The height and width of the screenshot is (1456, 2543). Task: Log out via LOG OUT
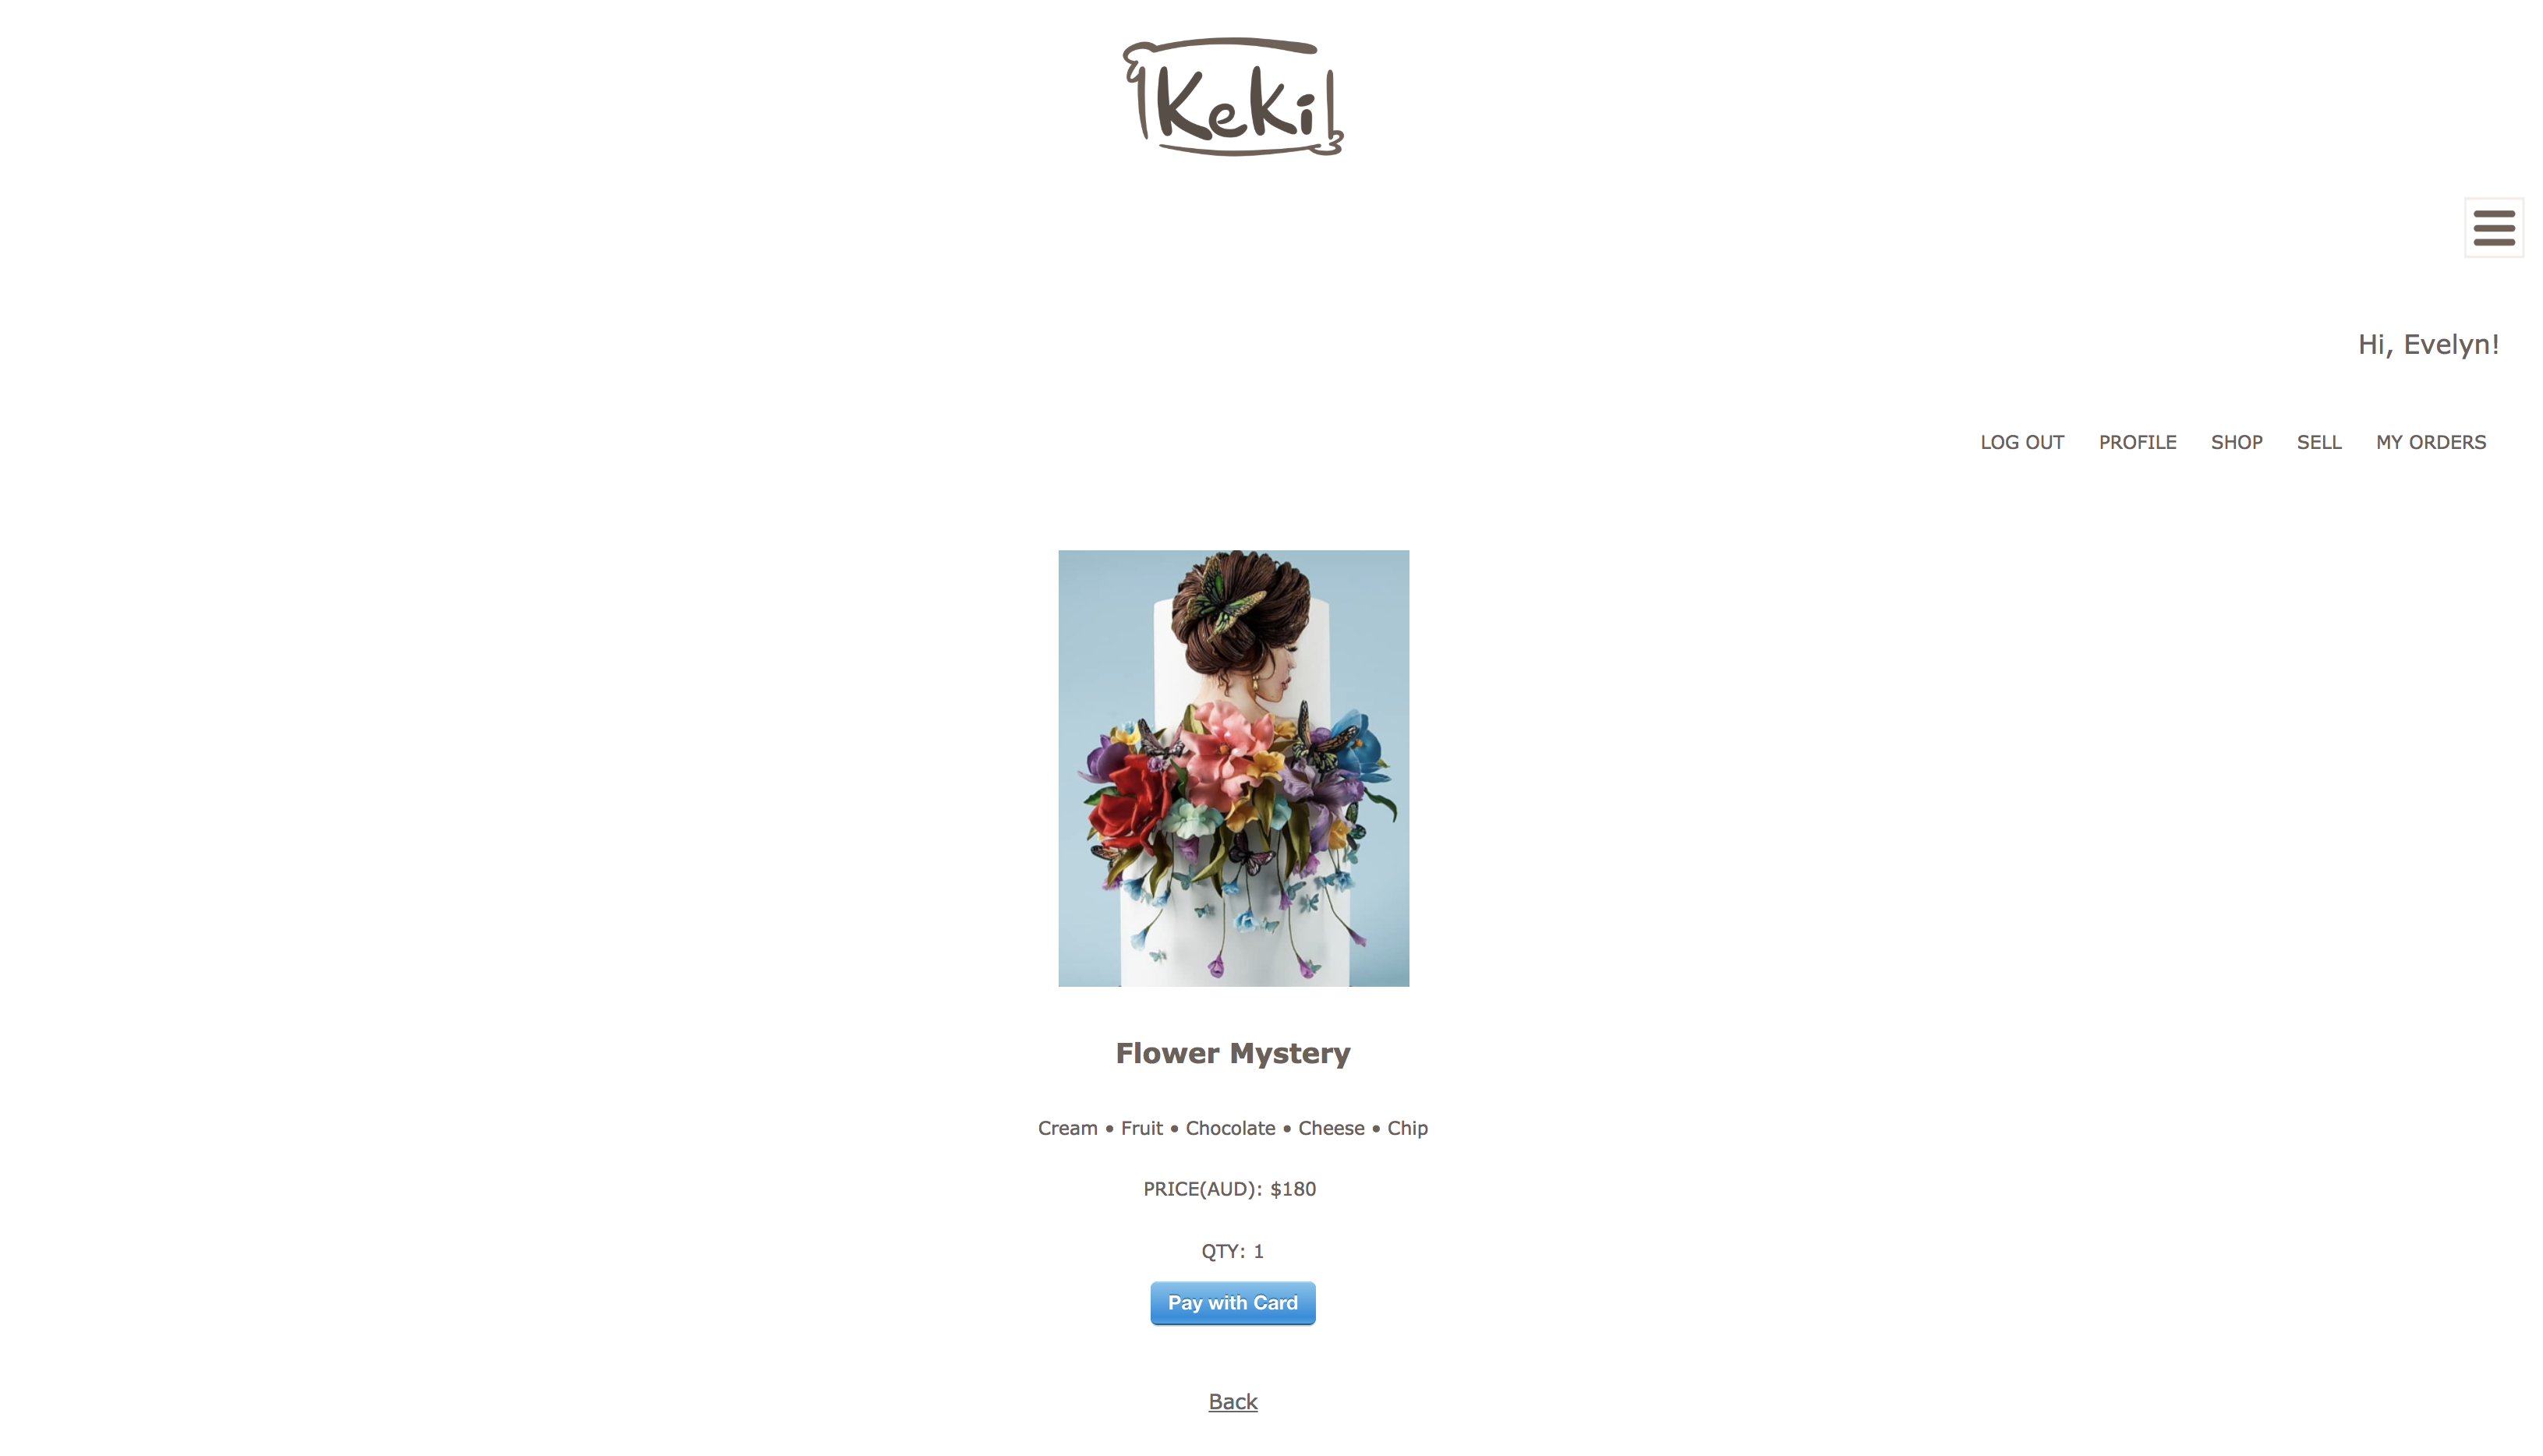pyautogui.click(x=2022, y=442)
